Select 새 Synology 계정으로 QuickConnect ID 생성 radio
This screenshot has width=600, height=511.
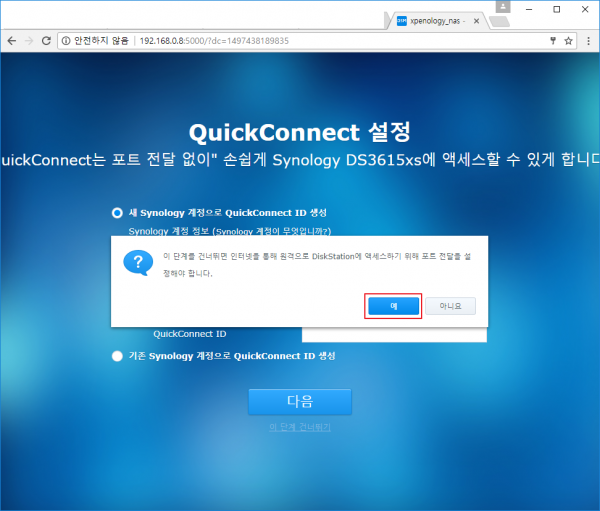click(117, 213)
